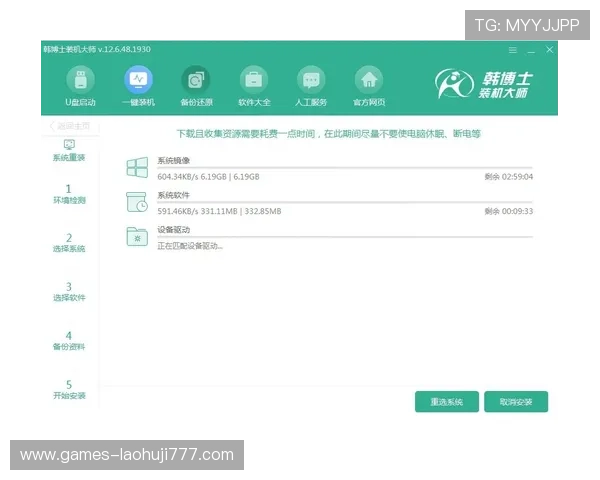Viewport: 600px width, 480px height.
Task: Go back via 返回主页 link
Action: [70, 126]
